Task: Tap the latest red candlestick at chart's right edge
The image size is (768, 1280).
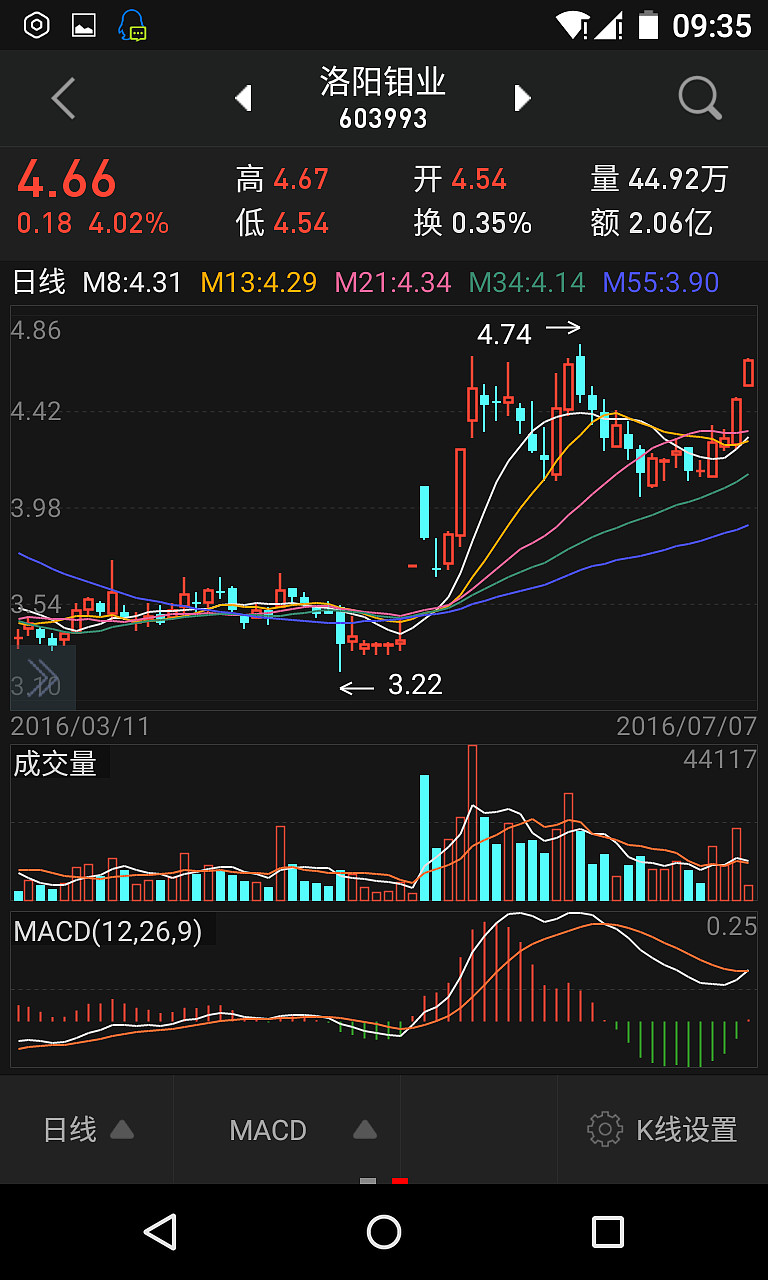Action: coord(748,372)
